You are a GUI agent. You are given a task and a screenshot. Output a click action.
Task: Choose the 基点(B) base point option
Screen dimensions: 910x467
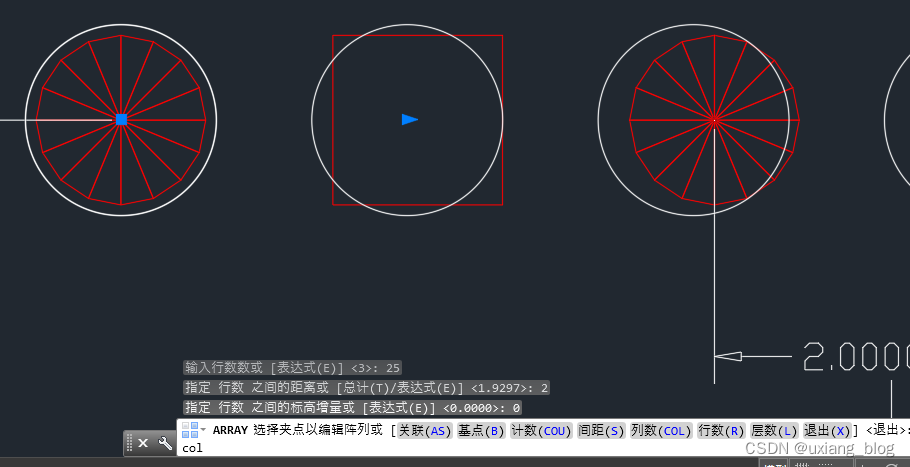pos(481,430)
